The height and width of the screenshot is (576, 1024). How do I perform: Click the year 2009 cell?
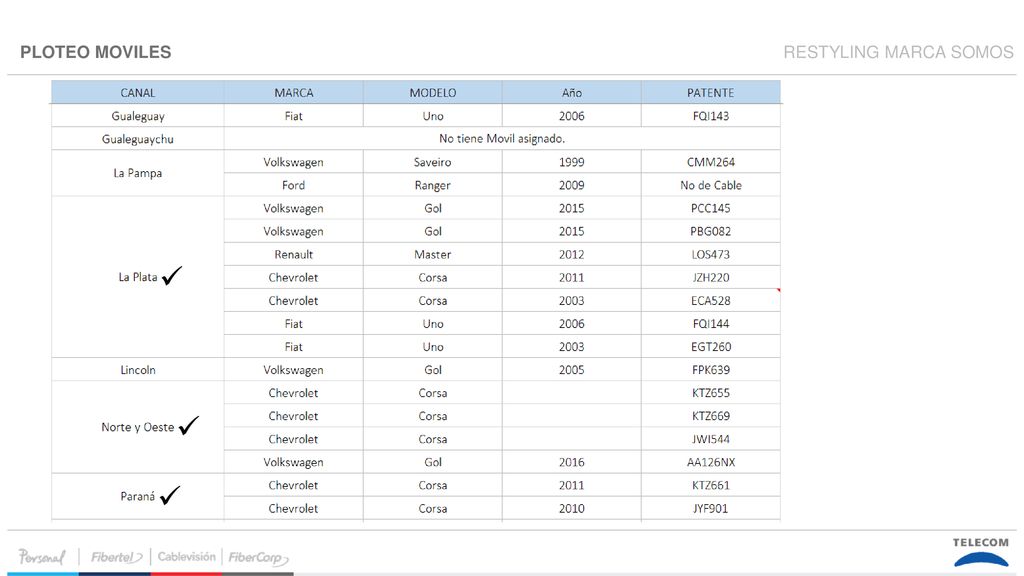(x=571, y=185)
